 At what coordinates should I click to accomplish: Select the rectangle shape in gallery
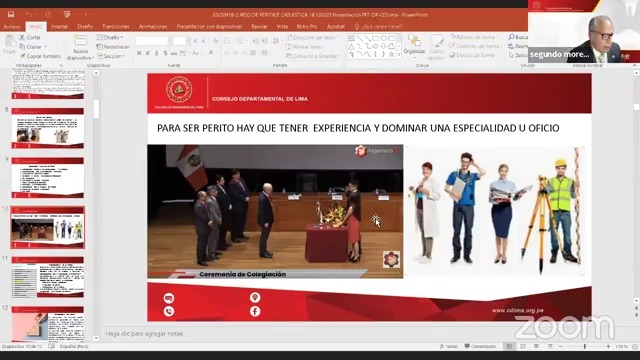pyautogui.click(x=375, y=38)
